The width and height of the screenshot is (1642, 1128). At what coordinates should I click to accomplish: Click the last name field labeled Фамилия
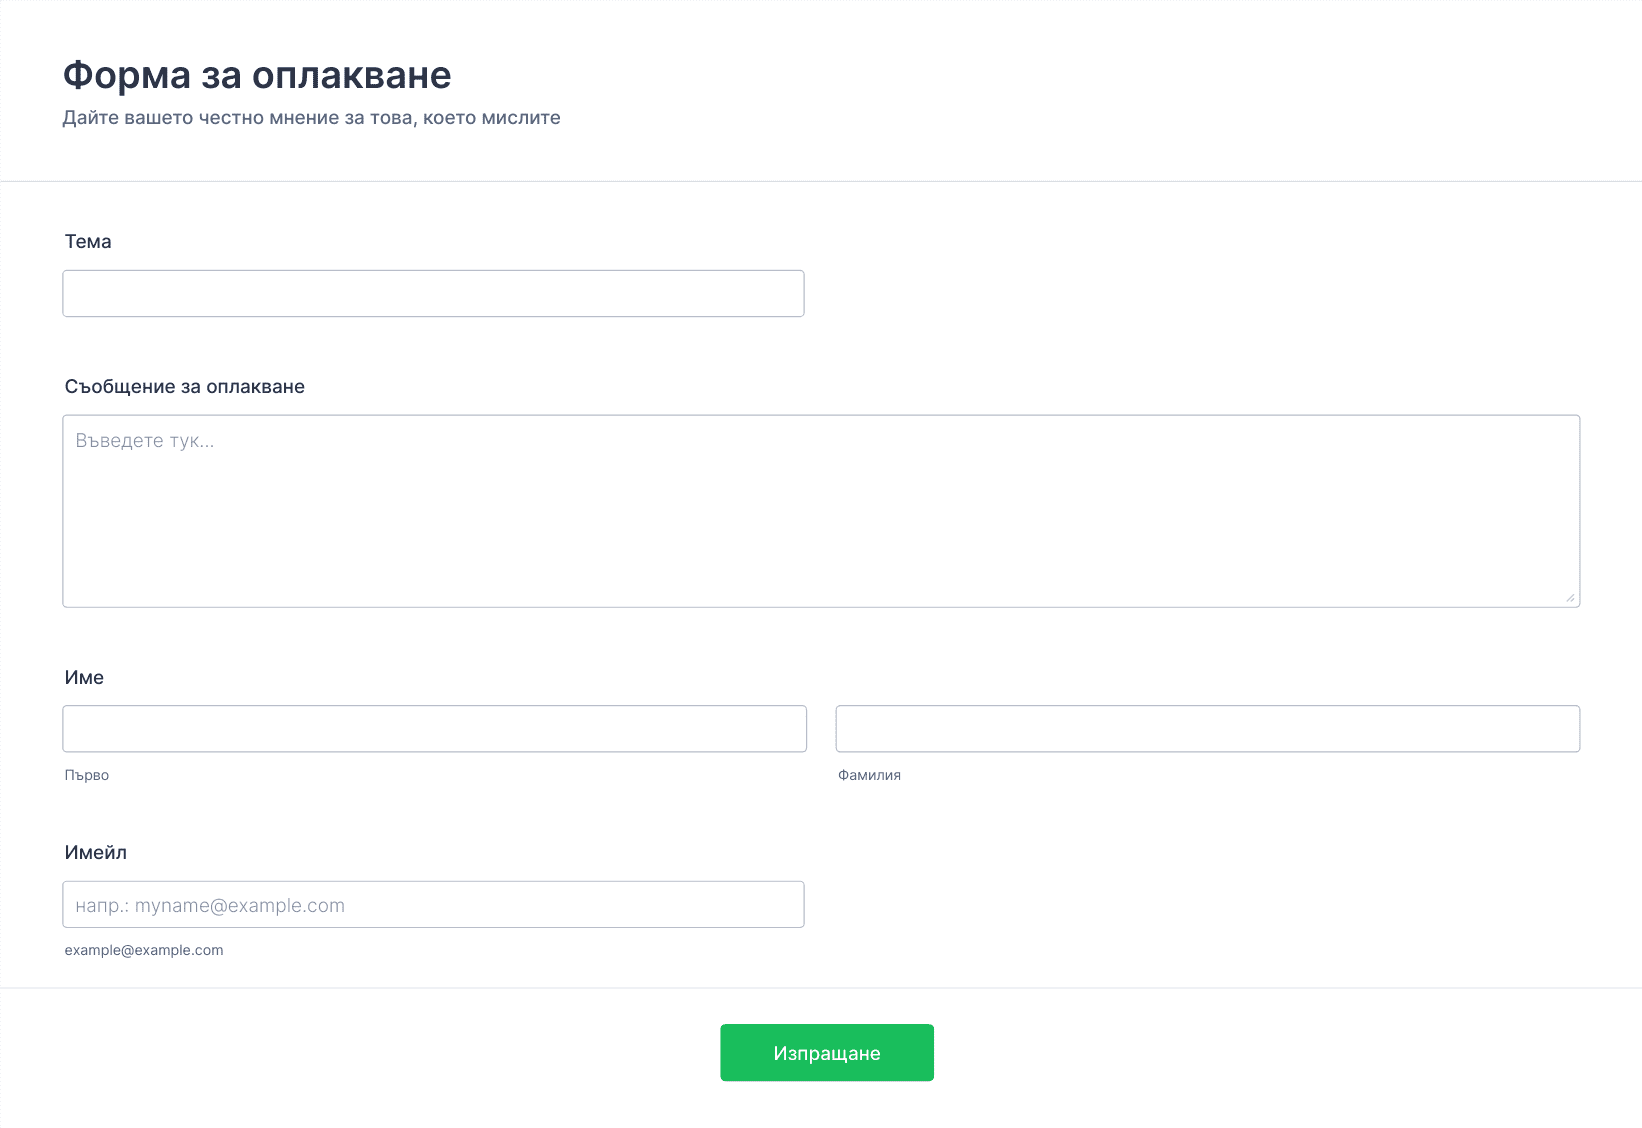pyautogui.click(x=1207, y=729)
